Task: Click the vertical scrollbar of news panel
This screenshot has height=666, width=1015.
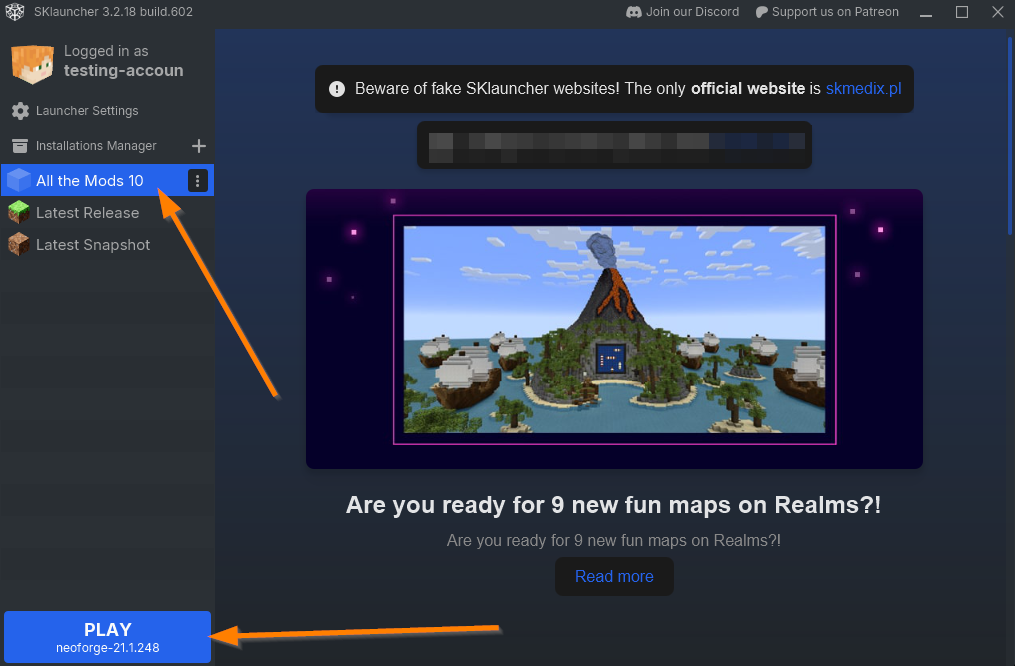Action: [x=1010, y=137]
